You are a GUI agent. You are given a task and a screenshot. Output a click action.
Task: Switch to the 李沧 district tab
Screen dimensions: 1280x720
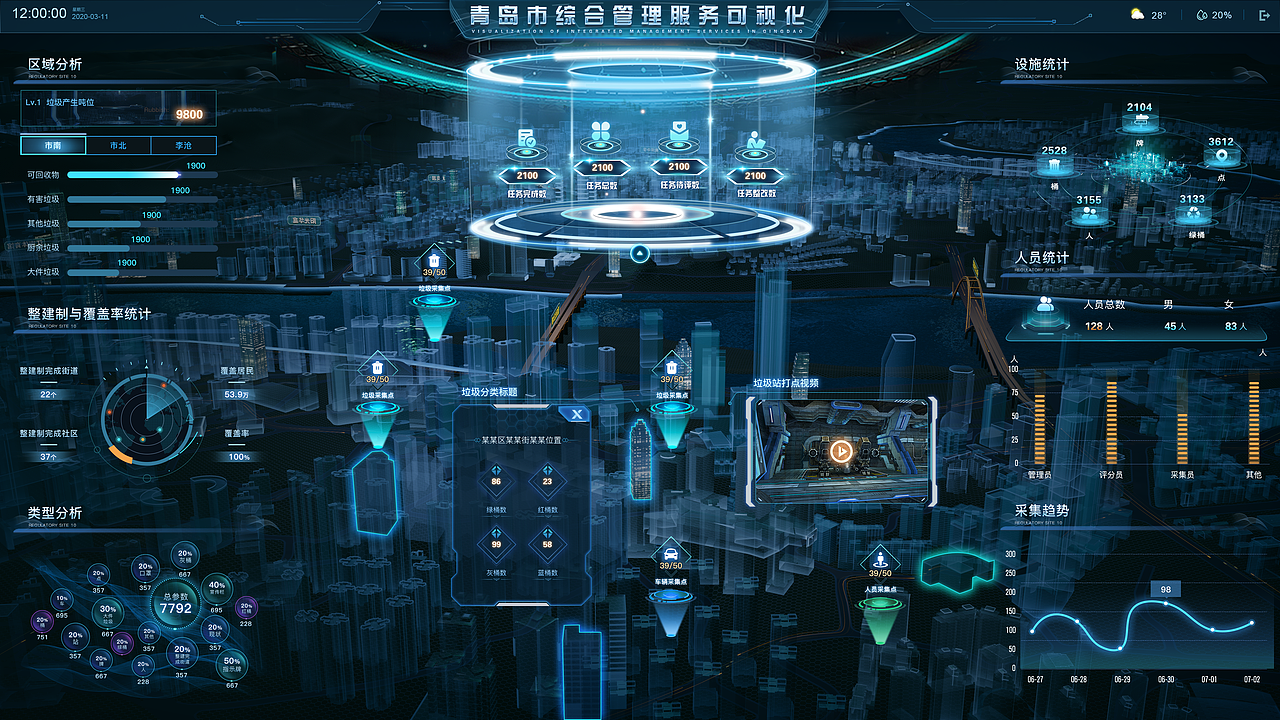[184, 145]
